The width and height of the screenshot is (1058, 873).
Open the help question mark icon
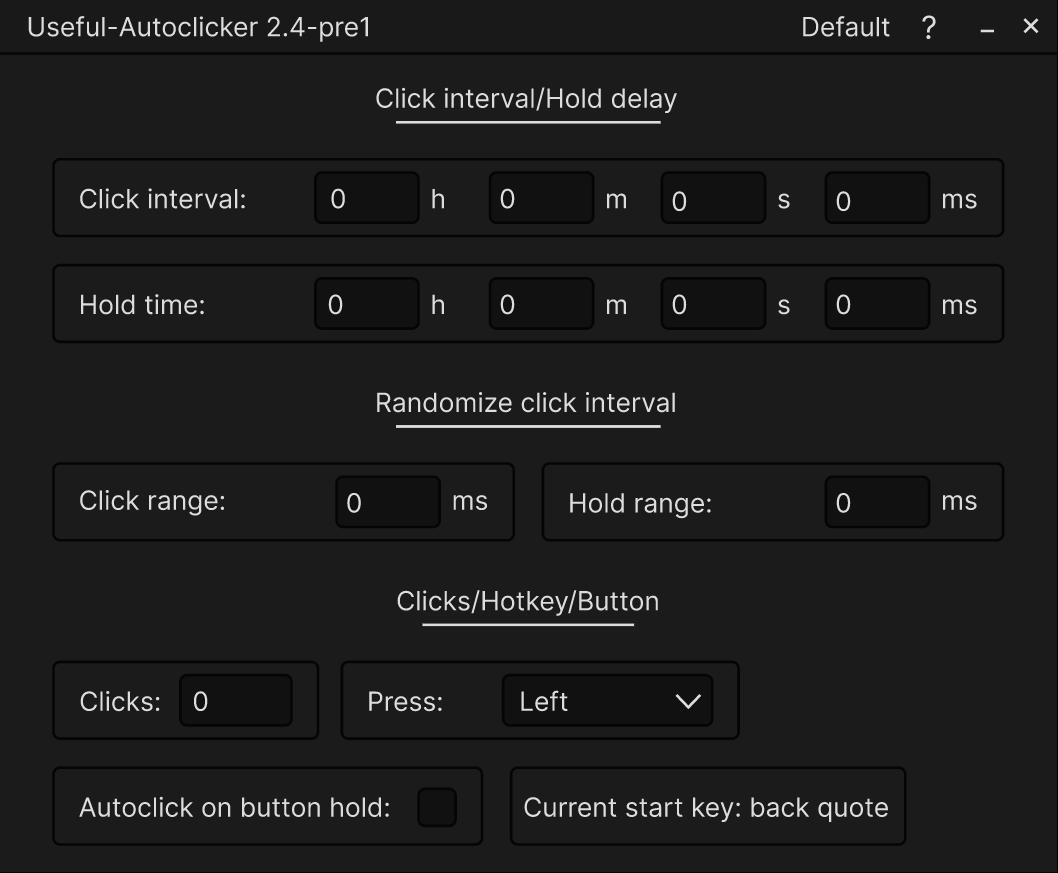click(928, 28)
